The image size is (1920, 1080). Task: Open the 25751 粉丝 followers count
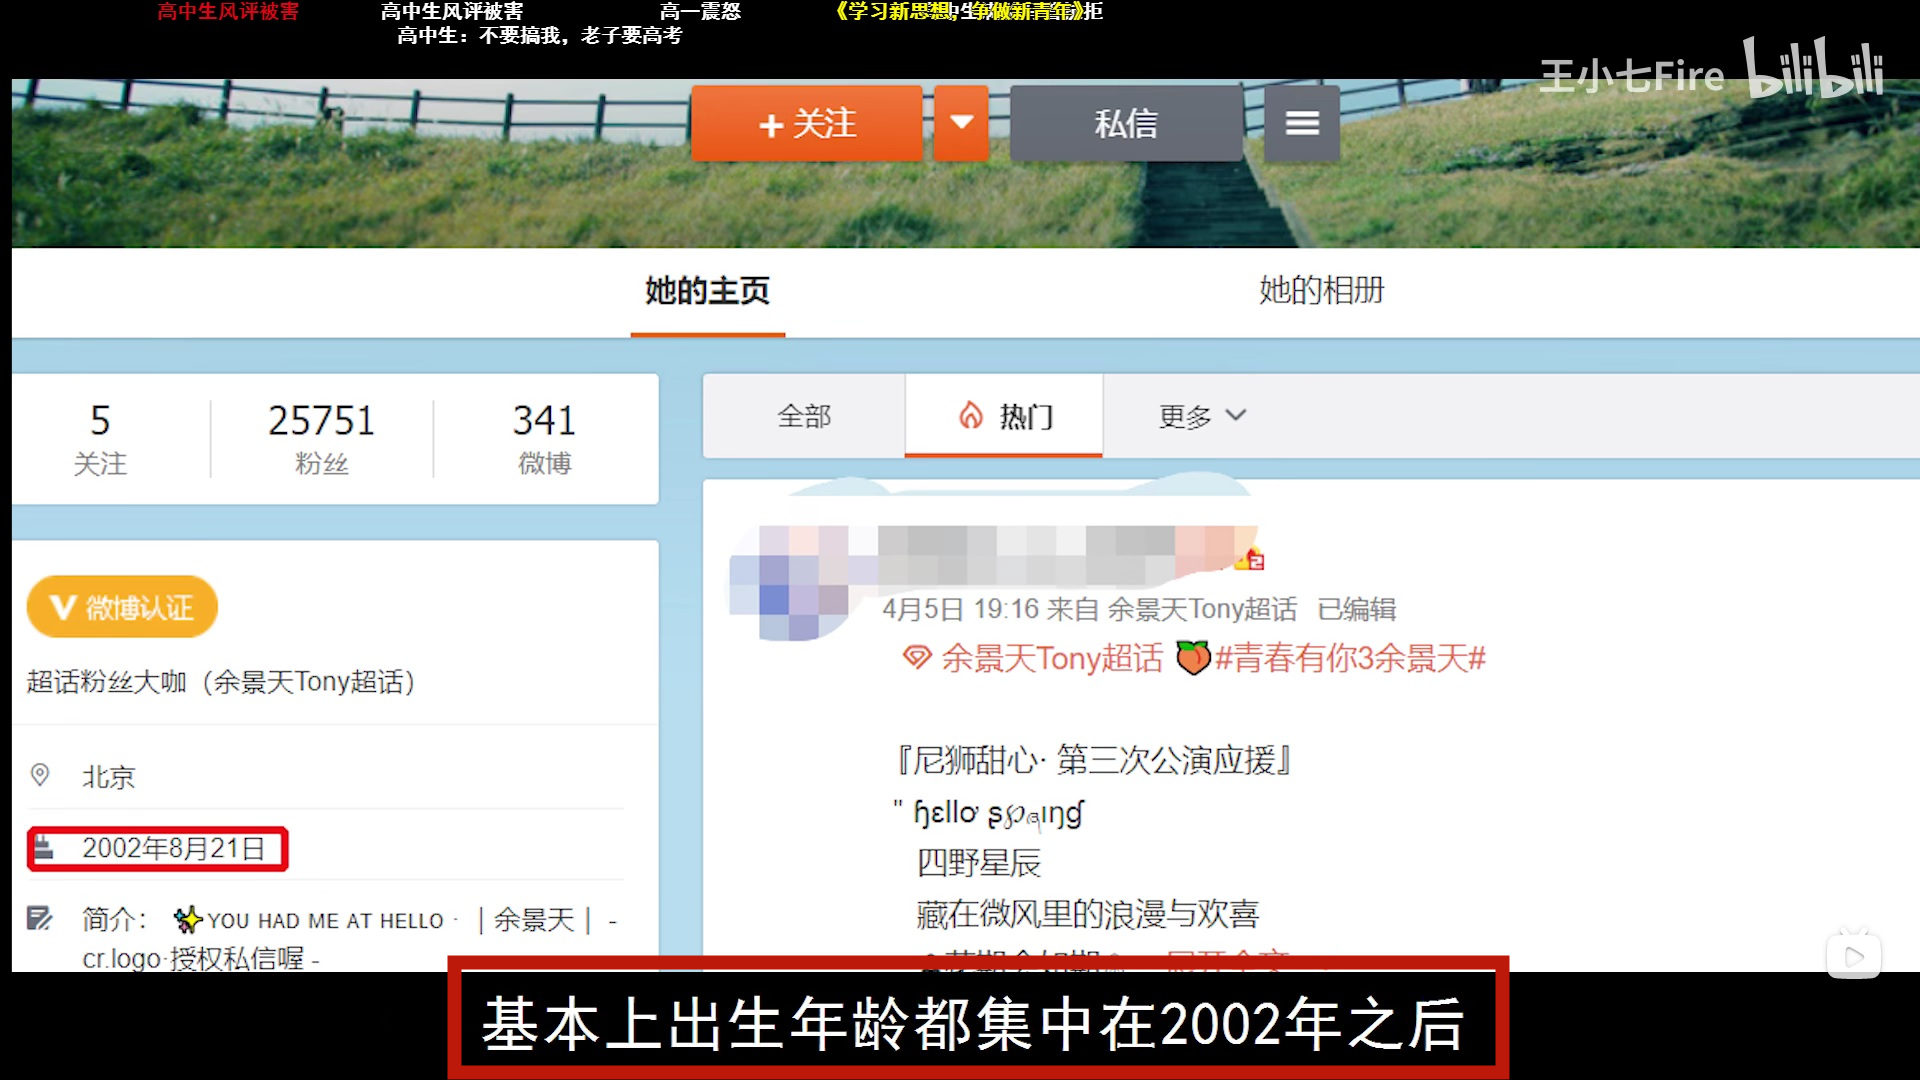pyautogui.click(x=321, y=438)
